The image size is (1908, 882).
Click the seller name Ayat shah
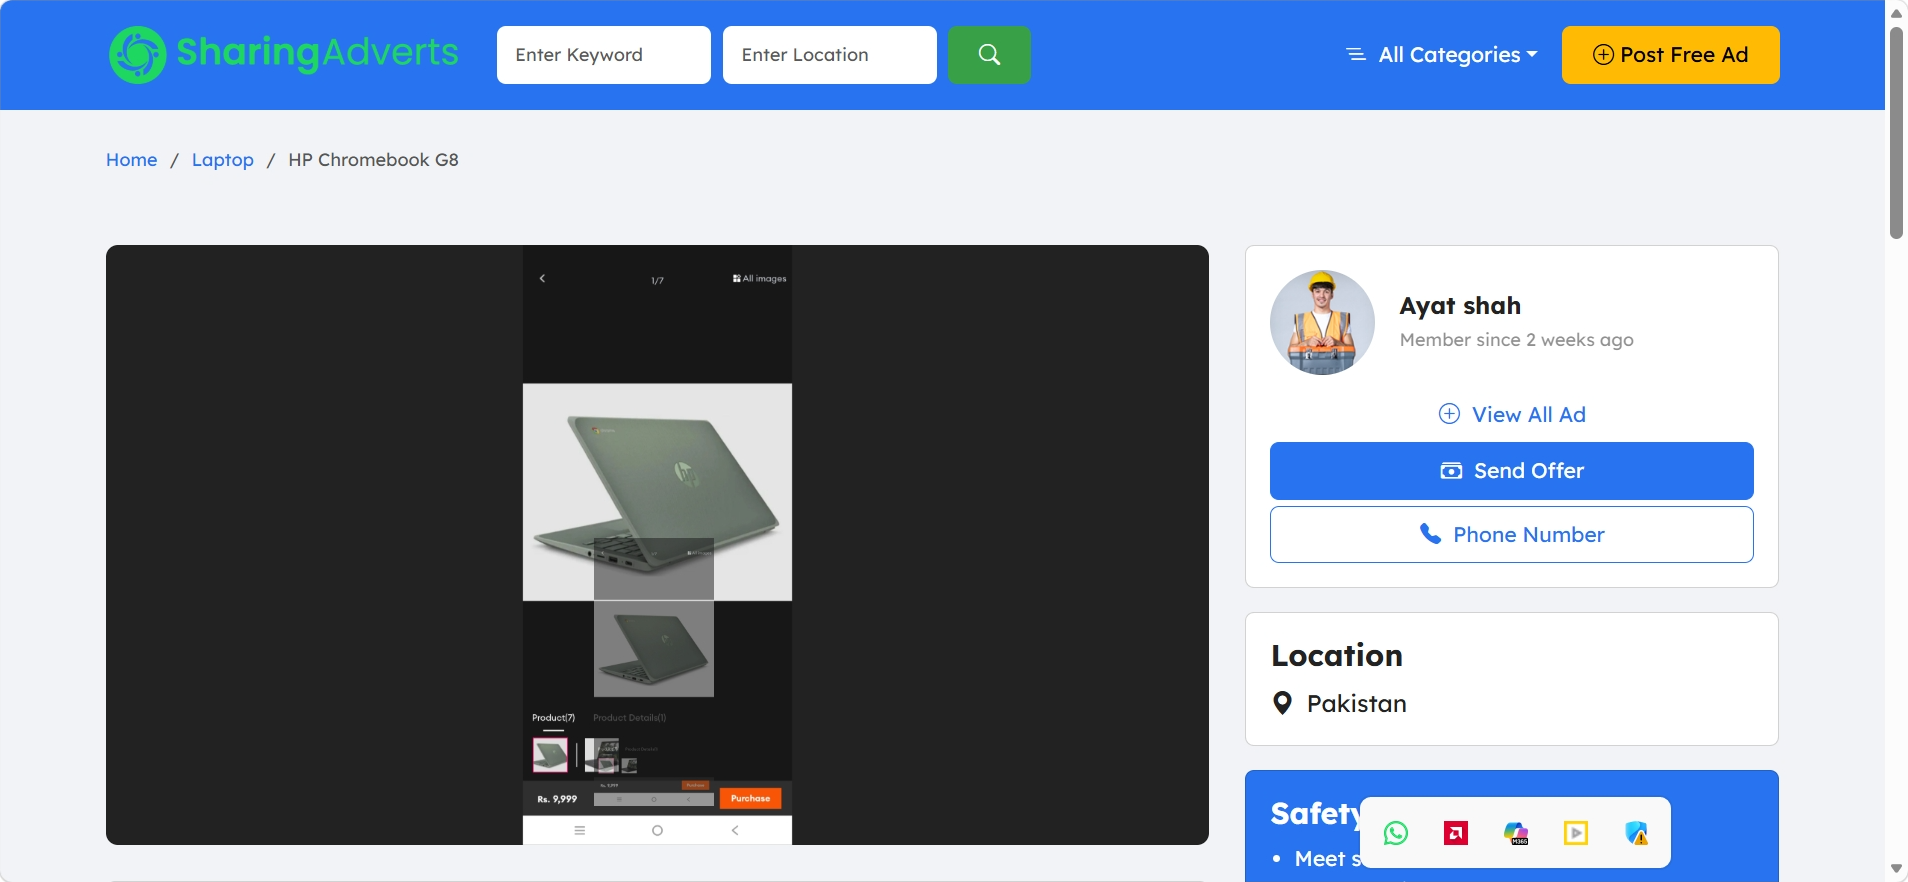click(1460, 306)
